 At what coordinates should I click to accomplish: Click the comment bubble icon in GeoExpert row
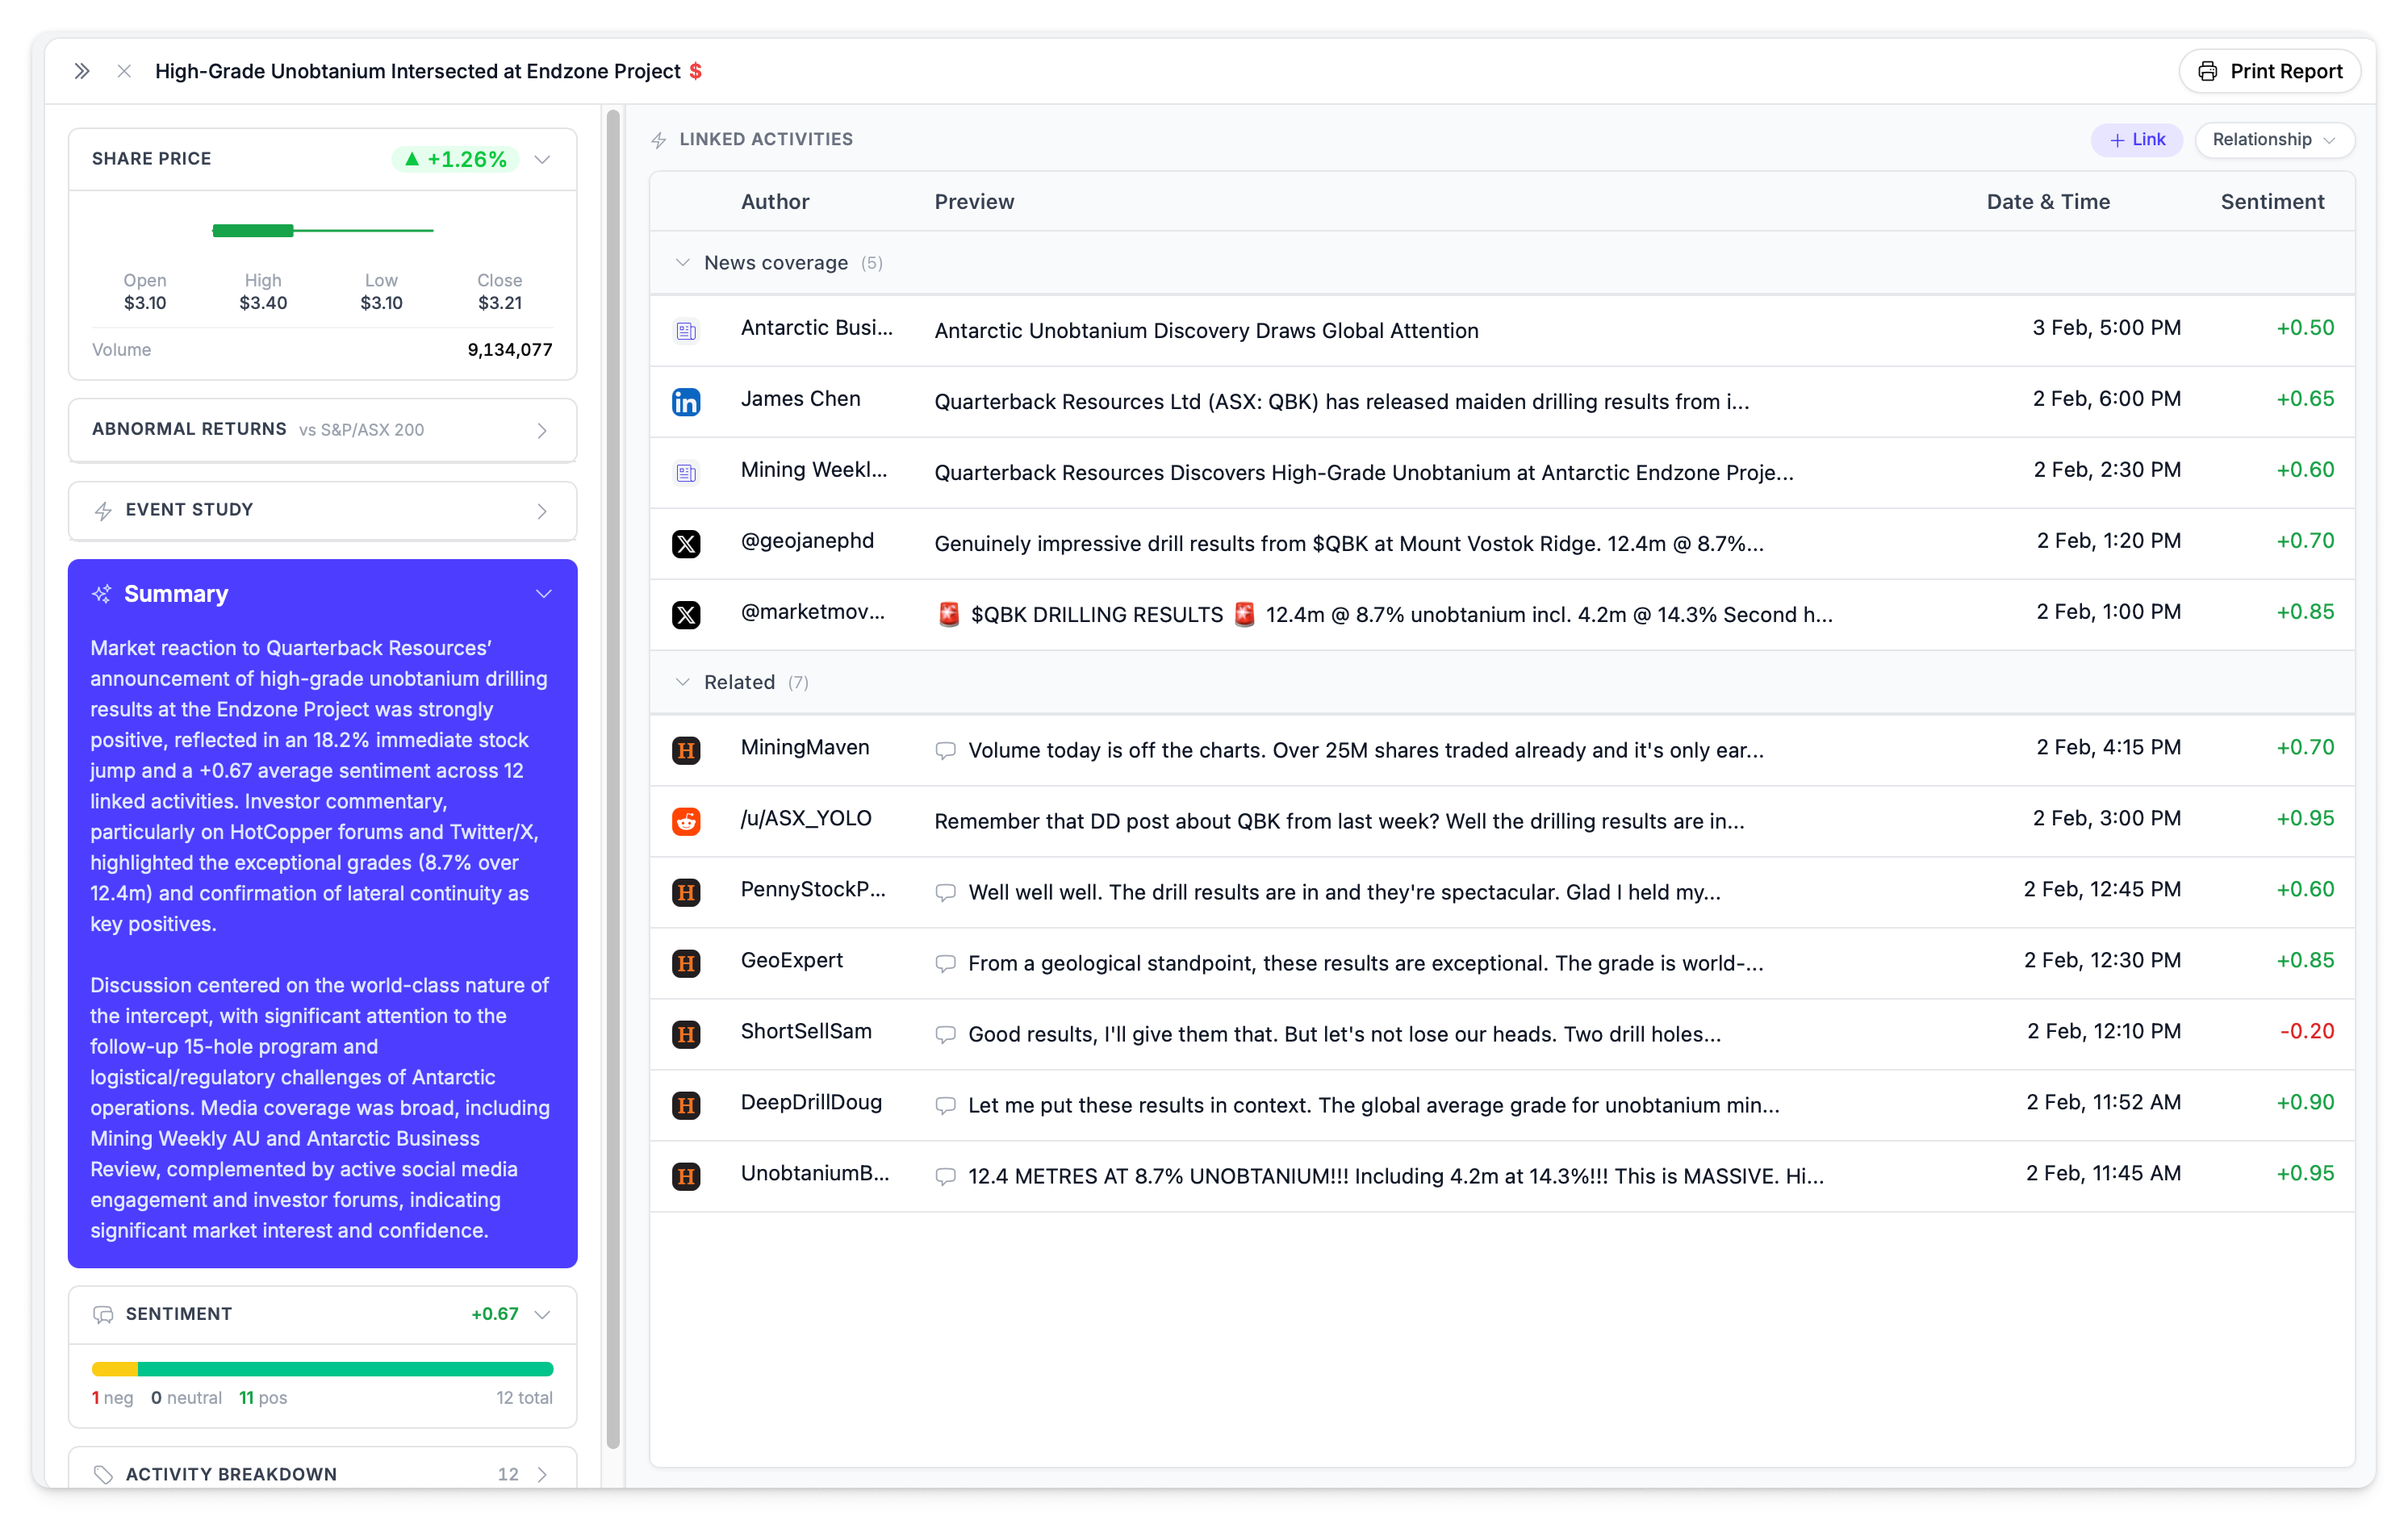pyautogui.click(x=944, y=964)
